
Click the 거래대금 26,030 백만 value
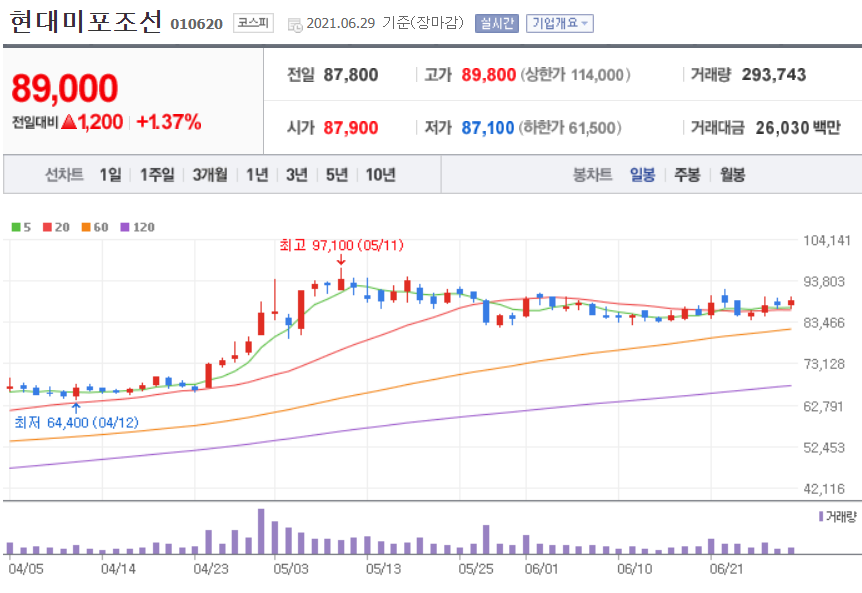click(798, 128)
